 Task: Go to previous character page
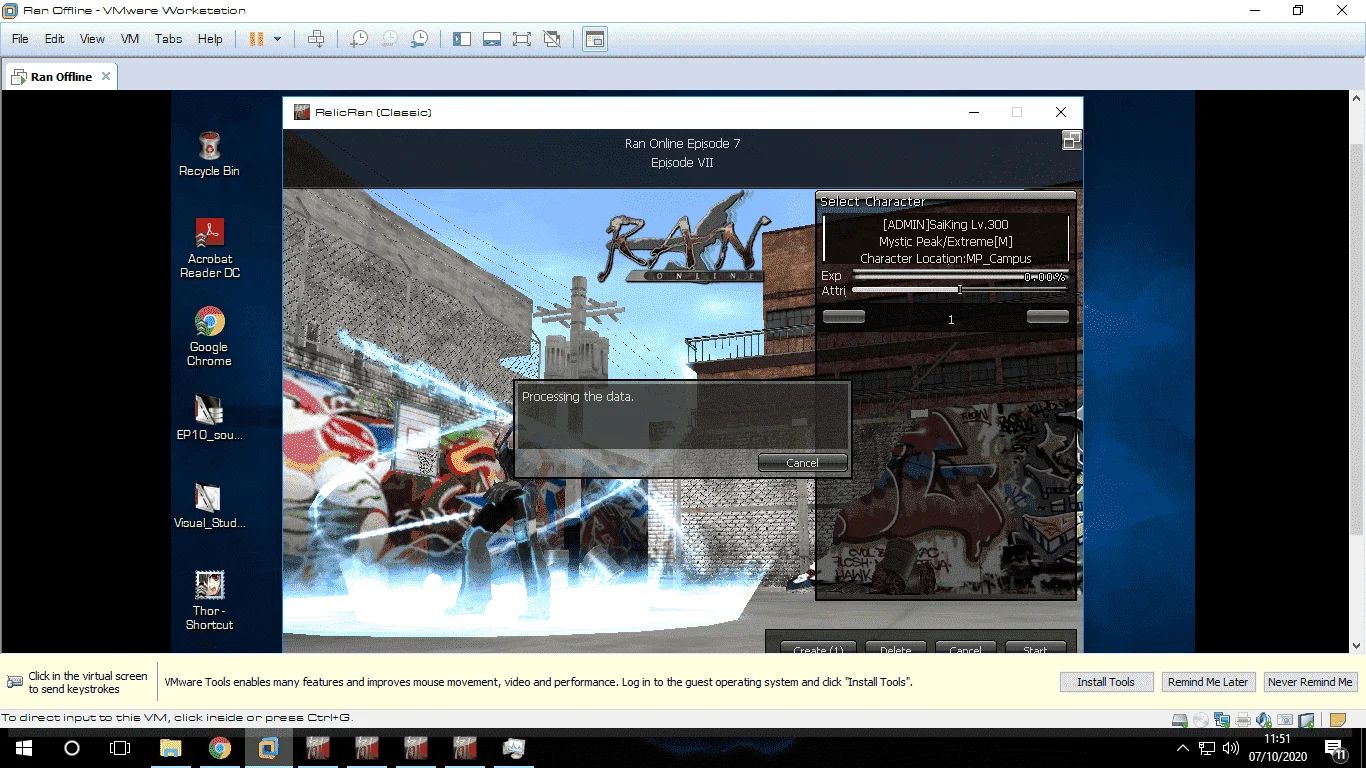[843, 317]
